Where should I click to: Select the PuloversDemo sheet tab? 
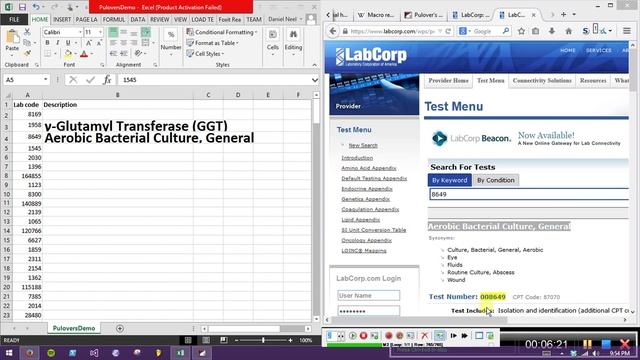[73, 328]
